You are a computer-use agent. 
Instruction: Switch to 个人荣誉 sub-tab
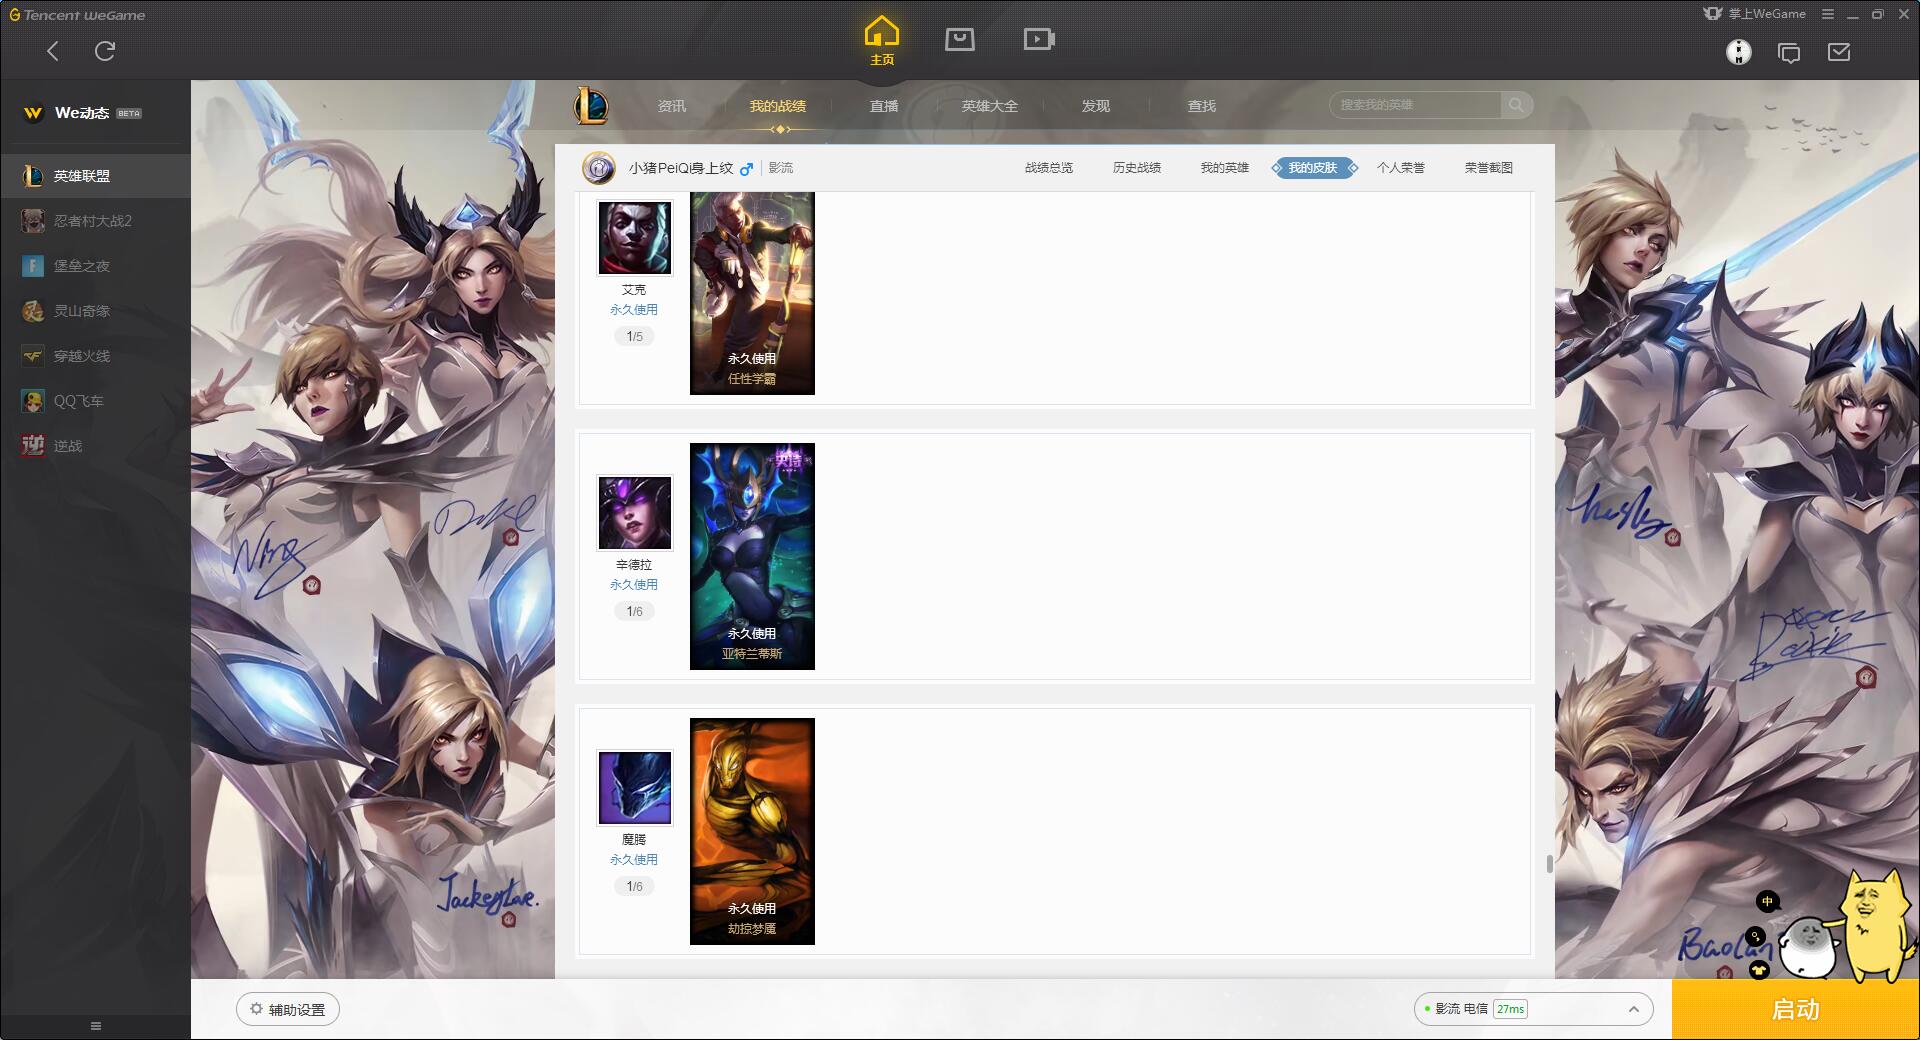coord(1401,168)
